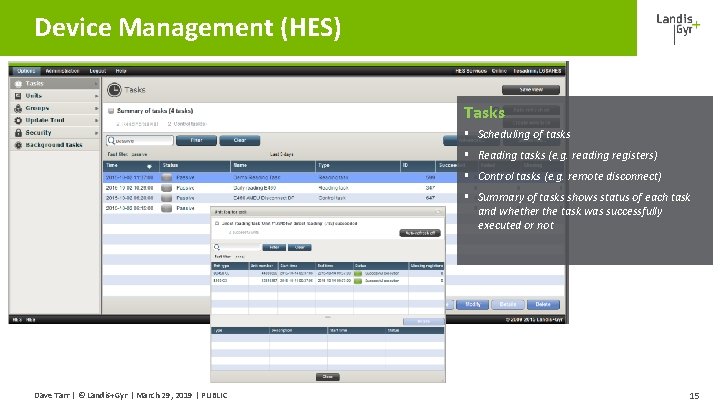Click the Background tasks cog icon
Viewport: 720px width, 405px height.
pyautogui.click(x=18, y=145)
